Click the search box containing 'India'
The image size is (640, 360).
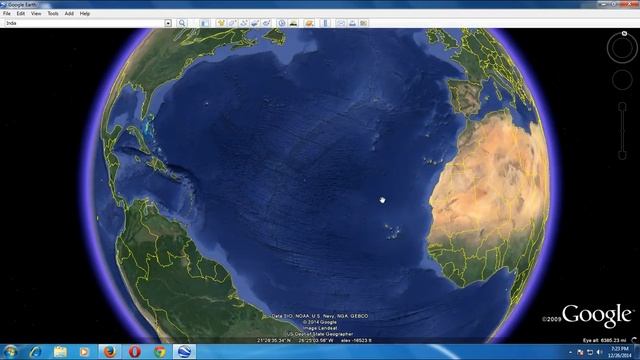84,23
